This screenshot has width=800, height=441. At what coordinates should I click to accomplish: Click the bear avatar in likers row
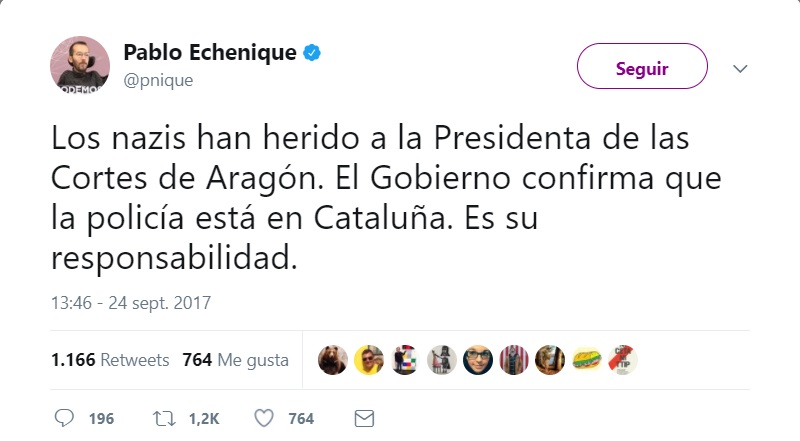click(x=333, y=359)
